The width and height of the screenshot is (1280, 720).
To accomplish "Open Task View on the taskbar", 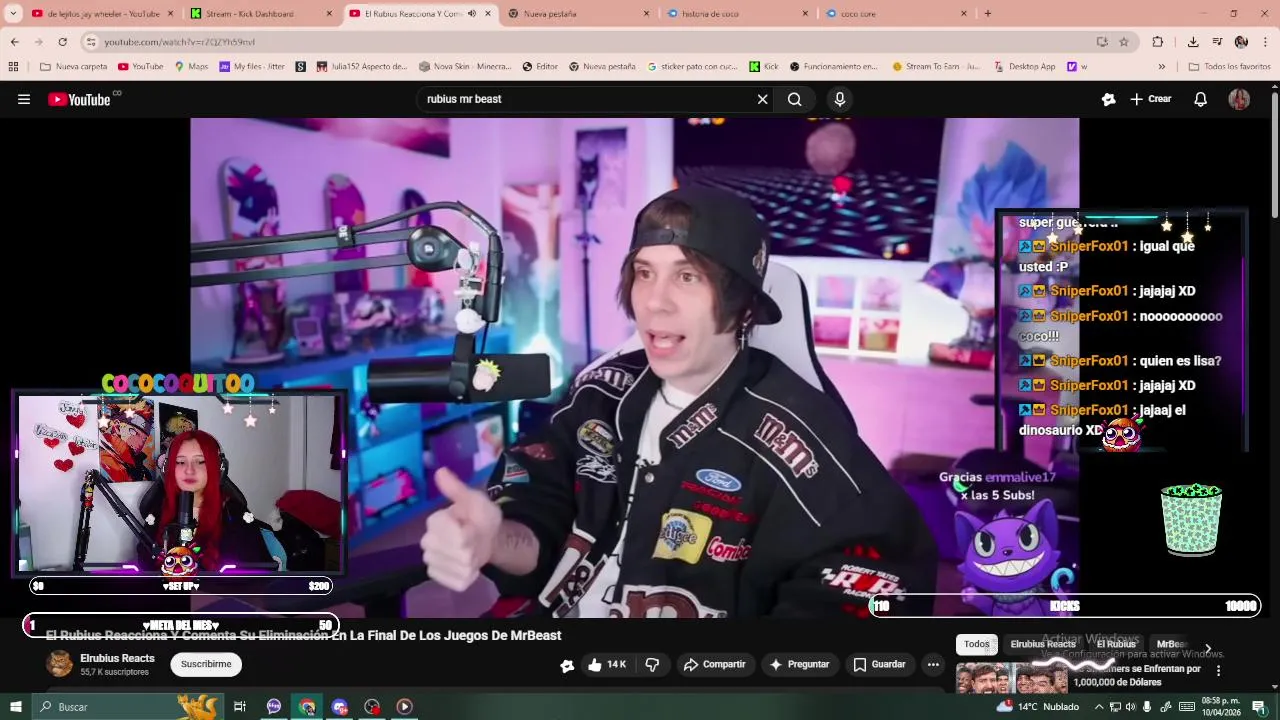I will coord(240,707).
